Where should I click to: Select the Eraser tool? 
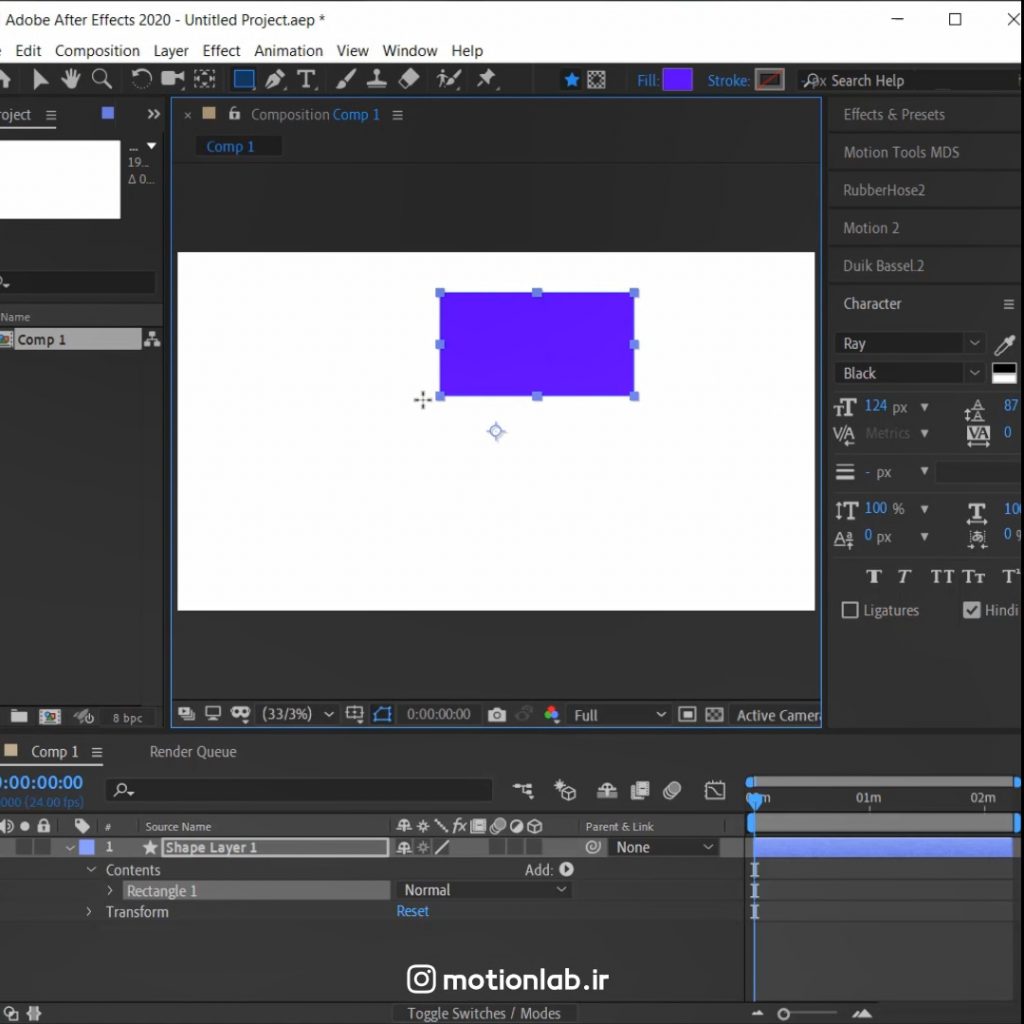(x=409, y=80)
